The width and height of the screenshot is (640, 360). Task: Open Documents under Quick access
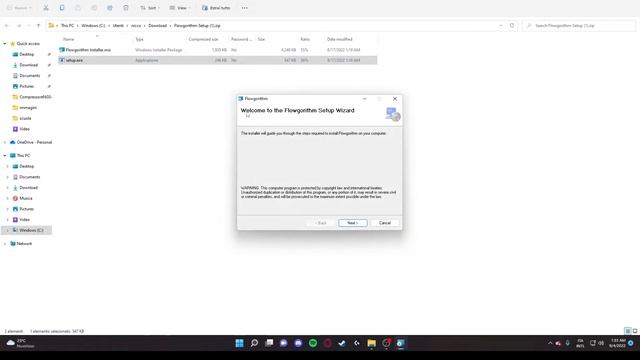coord(29,76)
